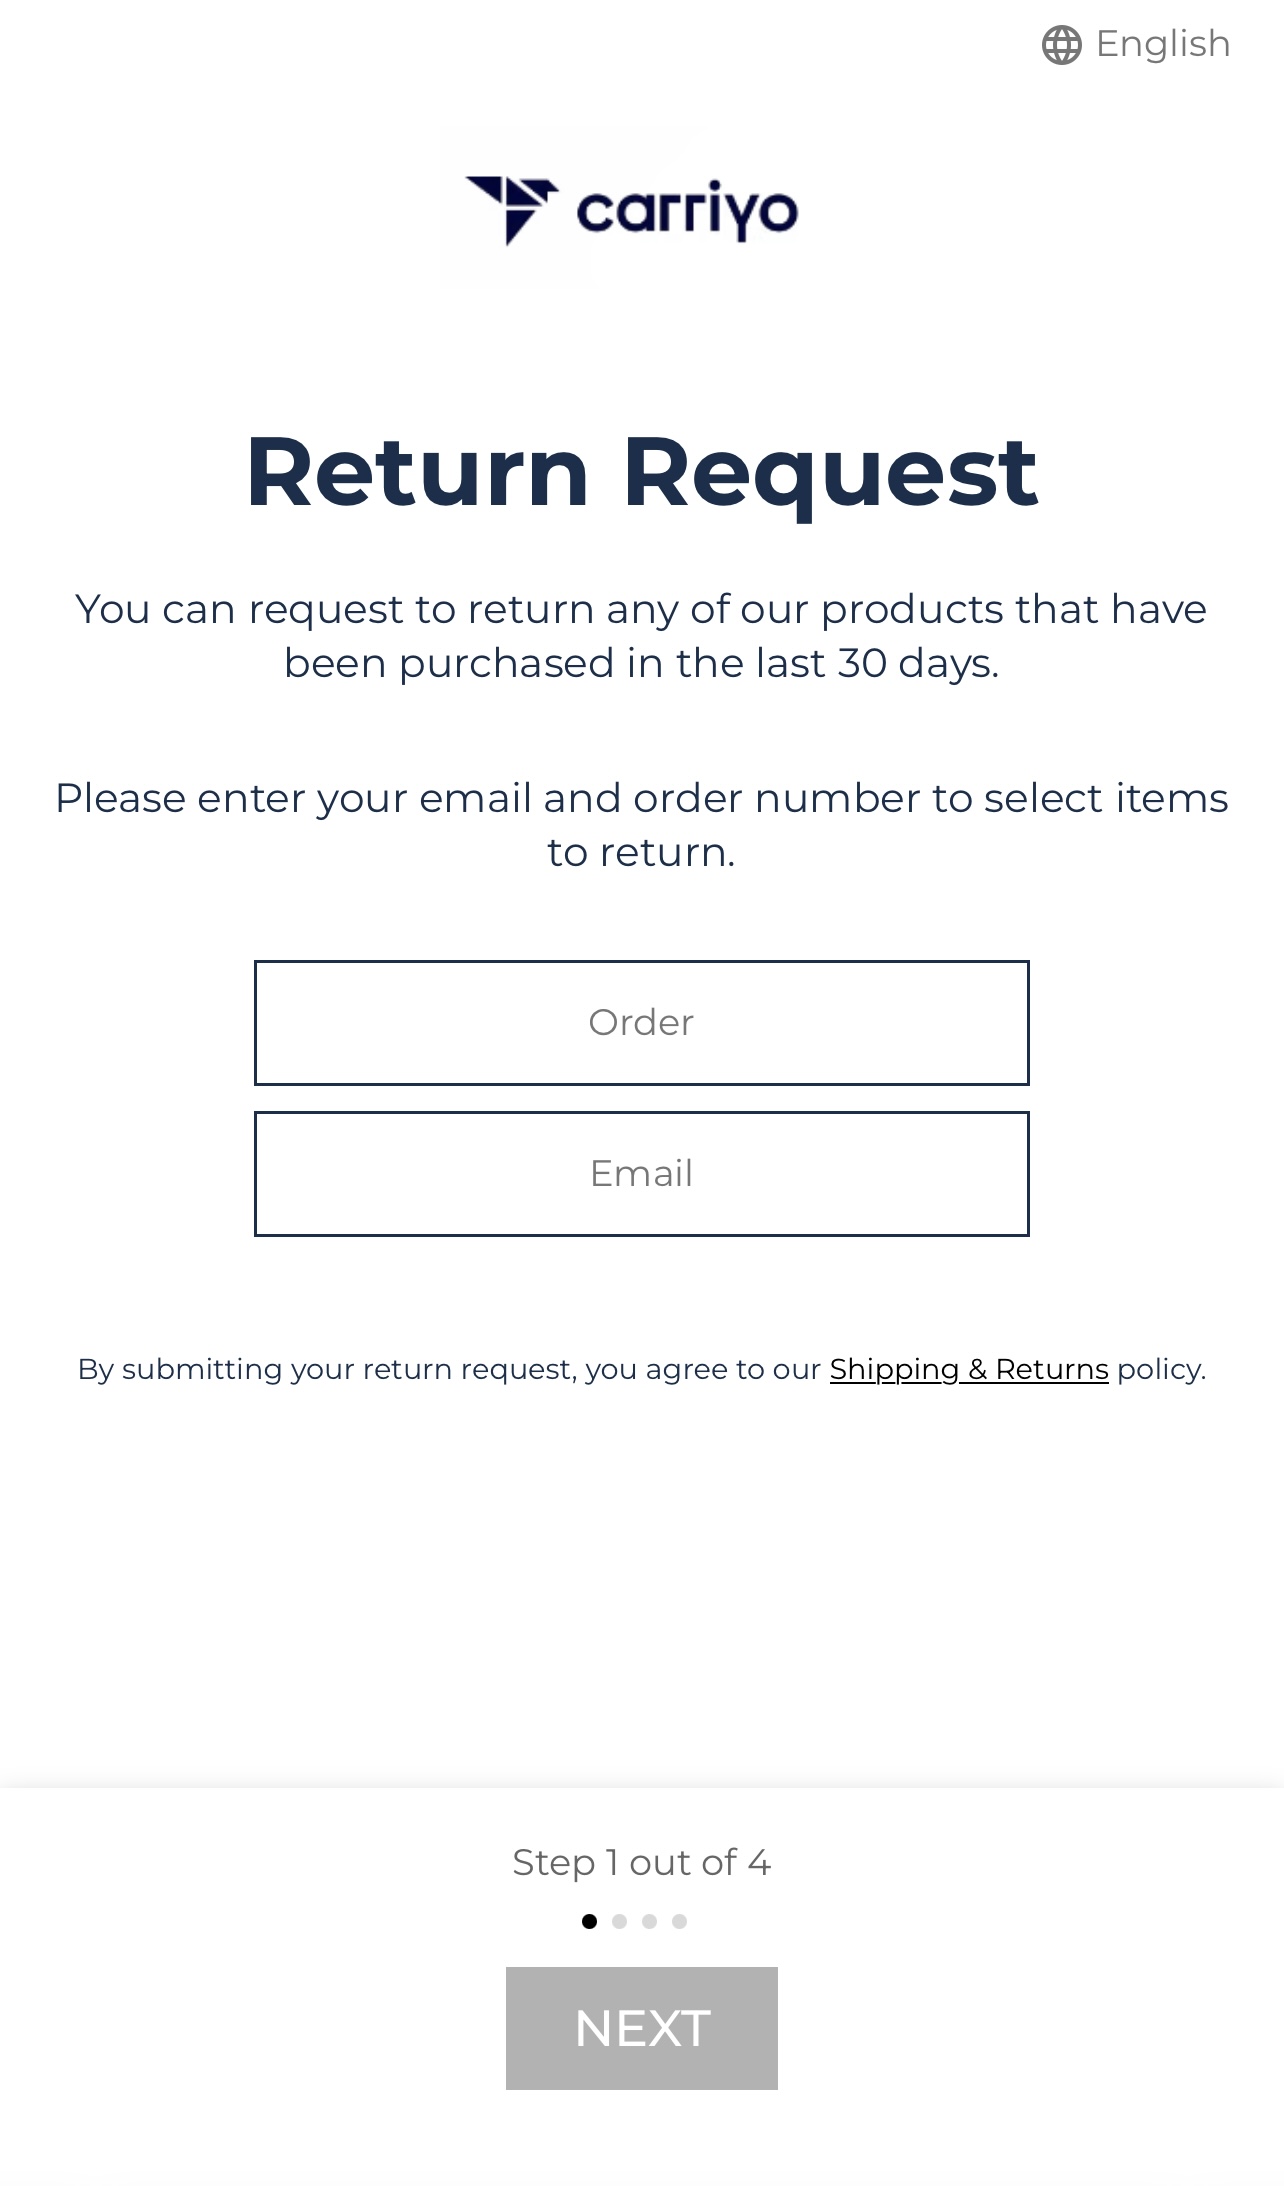This screenshot has height=2186, width=1284.
Task: Click the 'By submitting your return request' disclaimer
Action: click(x=642, y=1369)
